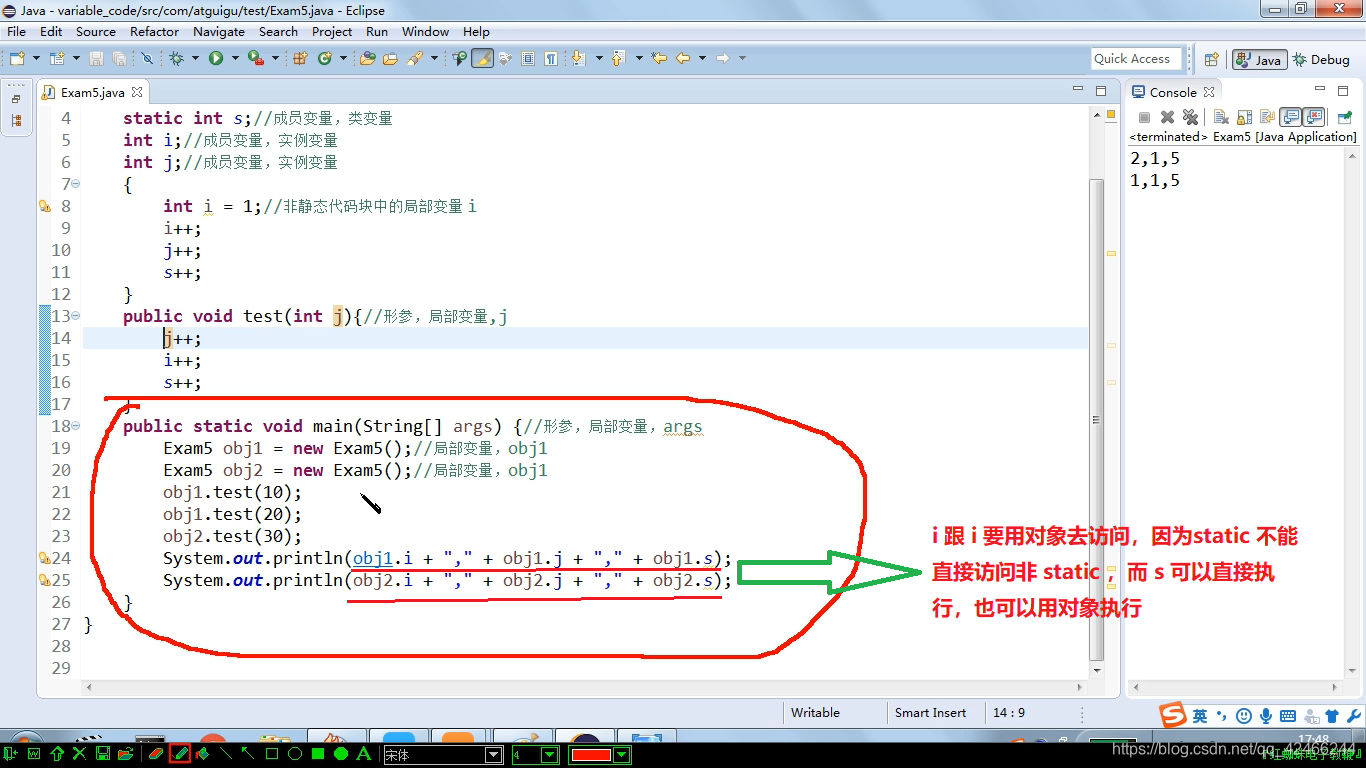Click the Run Last Tool icon
This screenshot has height=768, width=1366.
[x=255, y=59]
